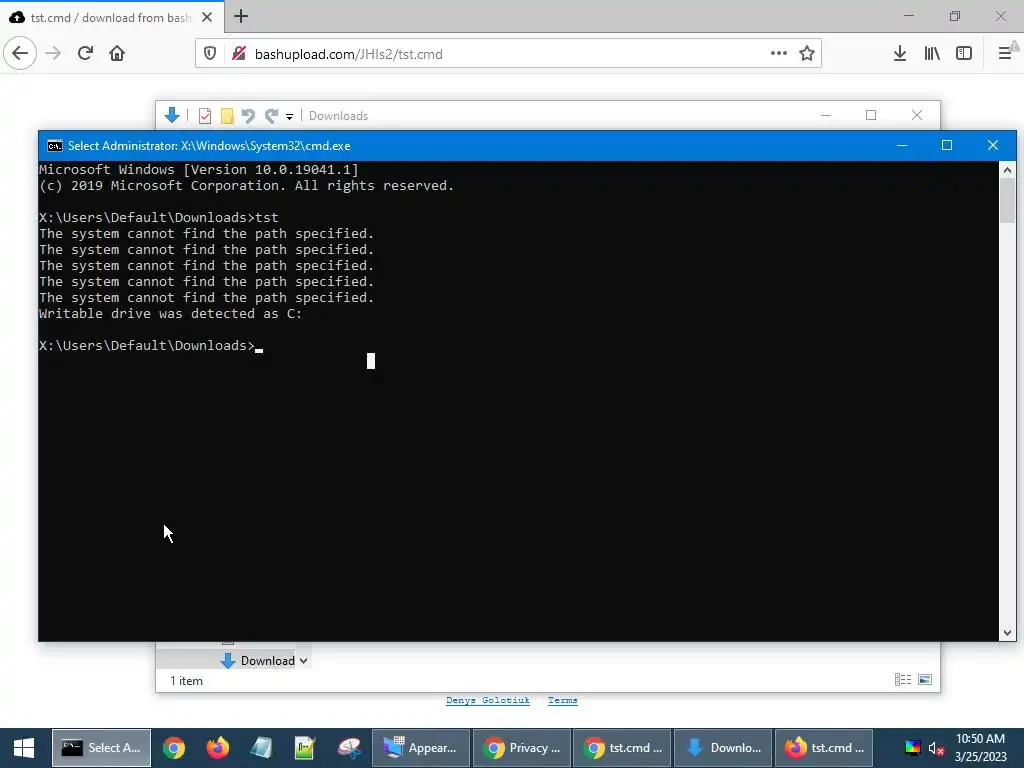Close the tst.cmd browser tab
This screenshot has width=1024, height=768.
[207, 17]
